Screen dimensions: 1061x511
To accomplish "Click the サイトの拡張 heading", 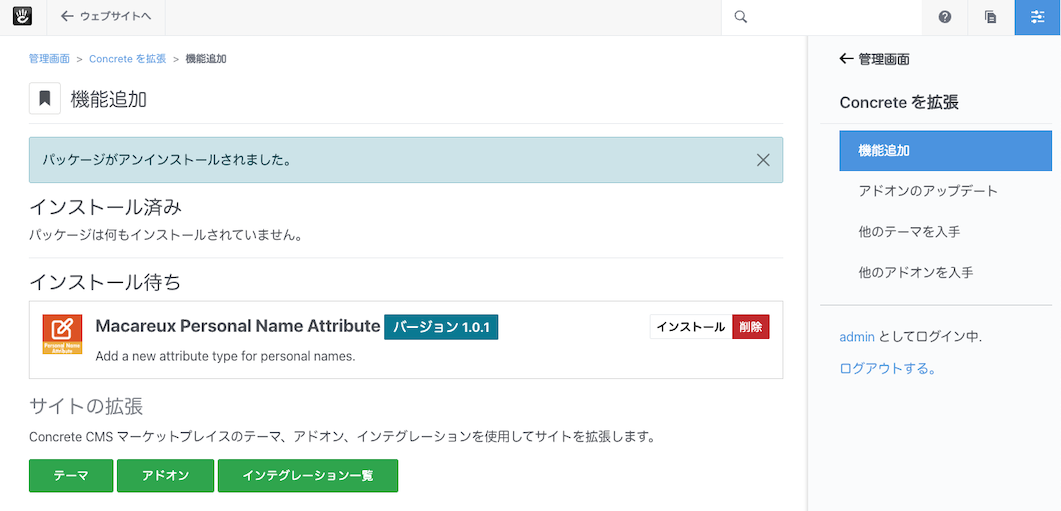I will (x=86, y=407).
